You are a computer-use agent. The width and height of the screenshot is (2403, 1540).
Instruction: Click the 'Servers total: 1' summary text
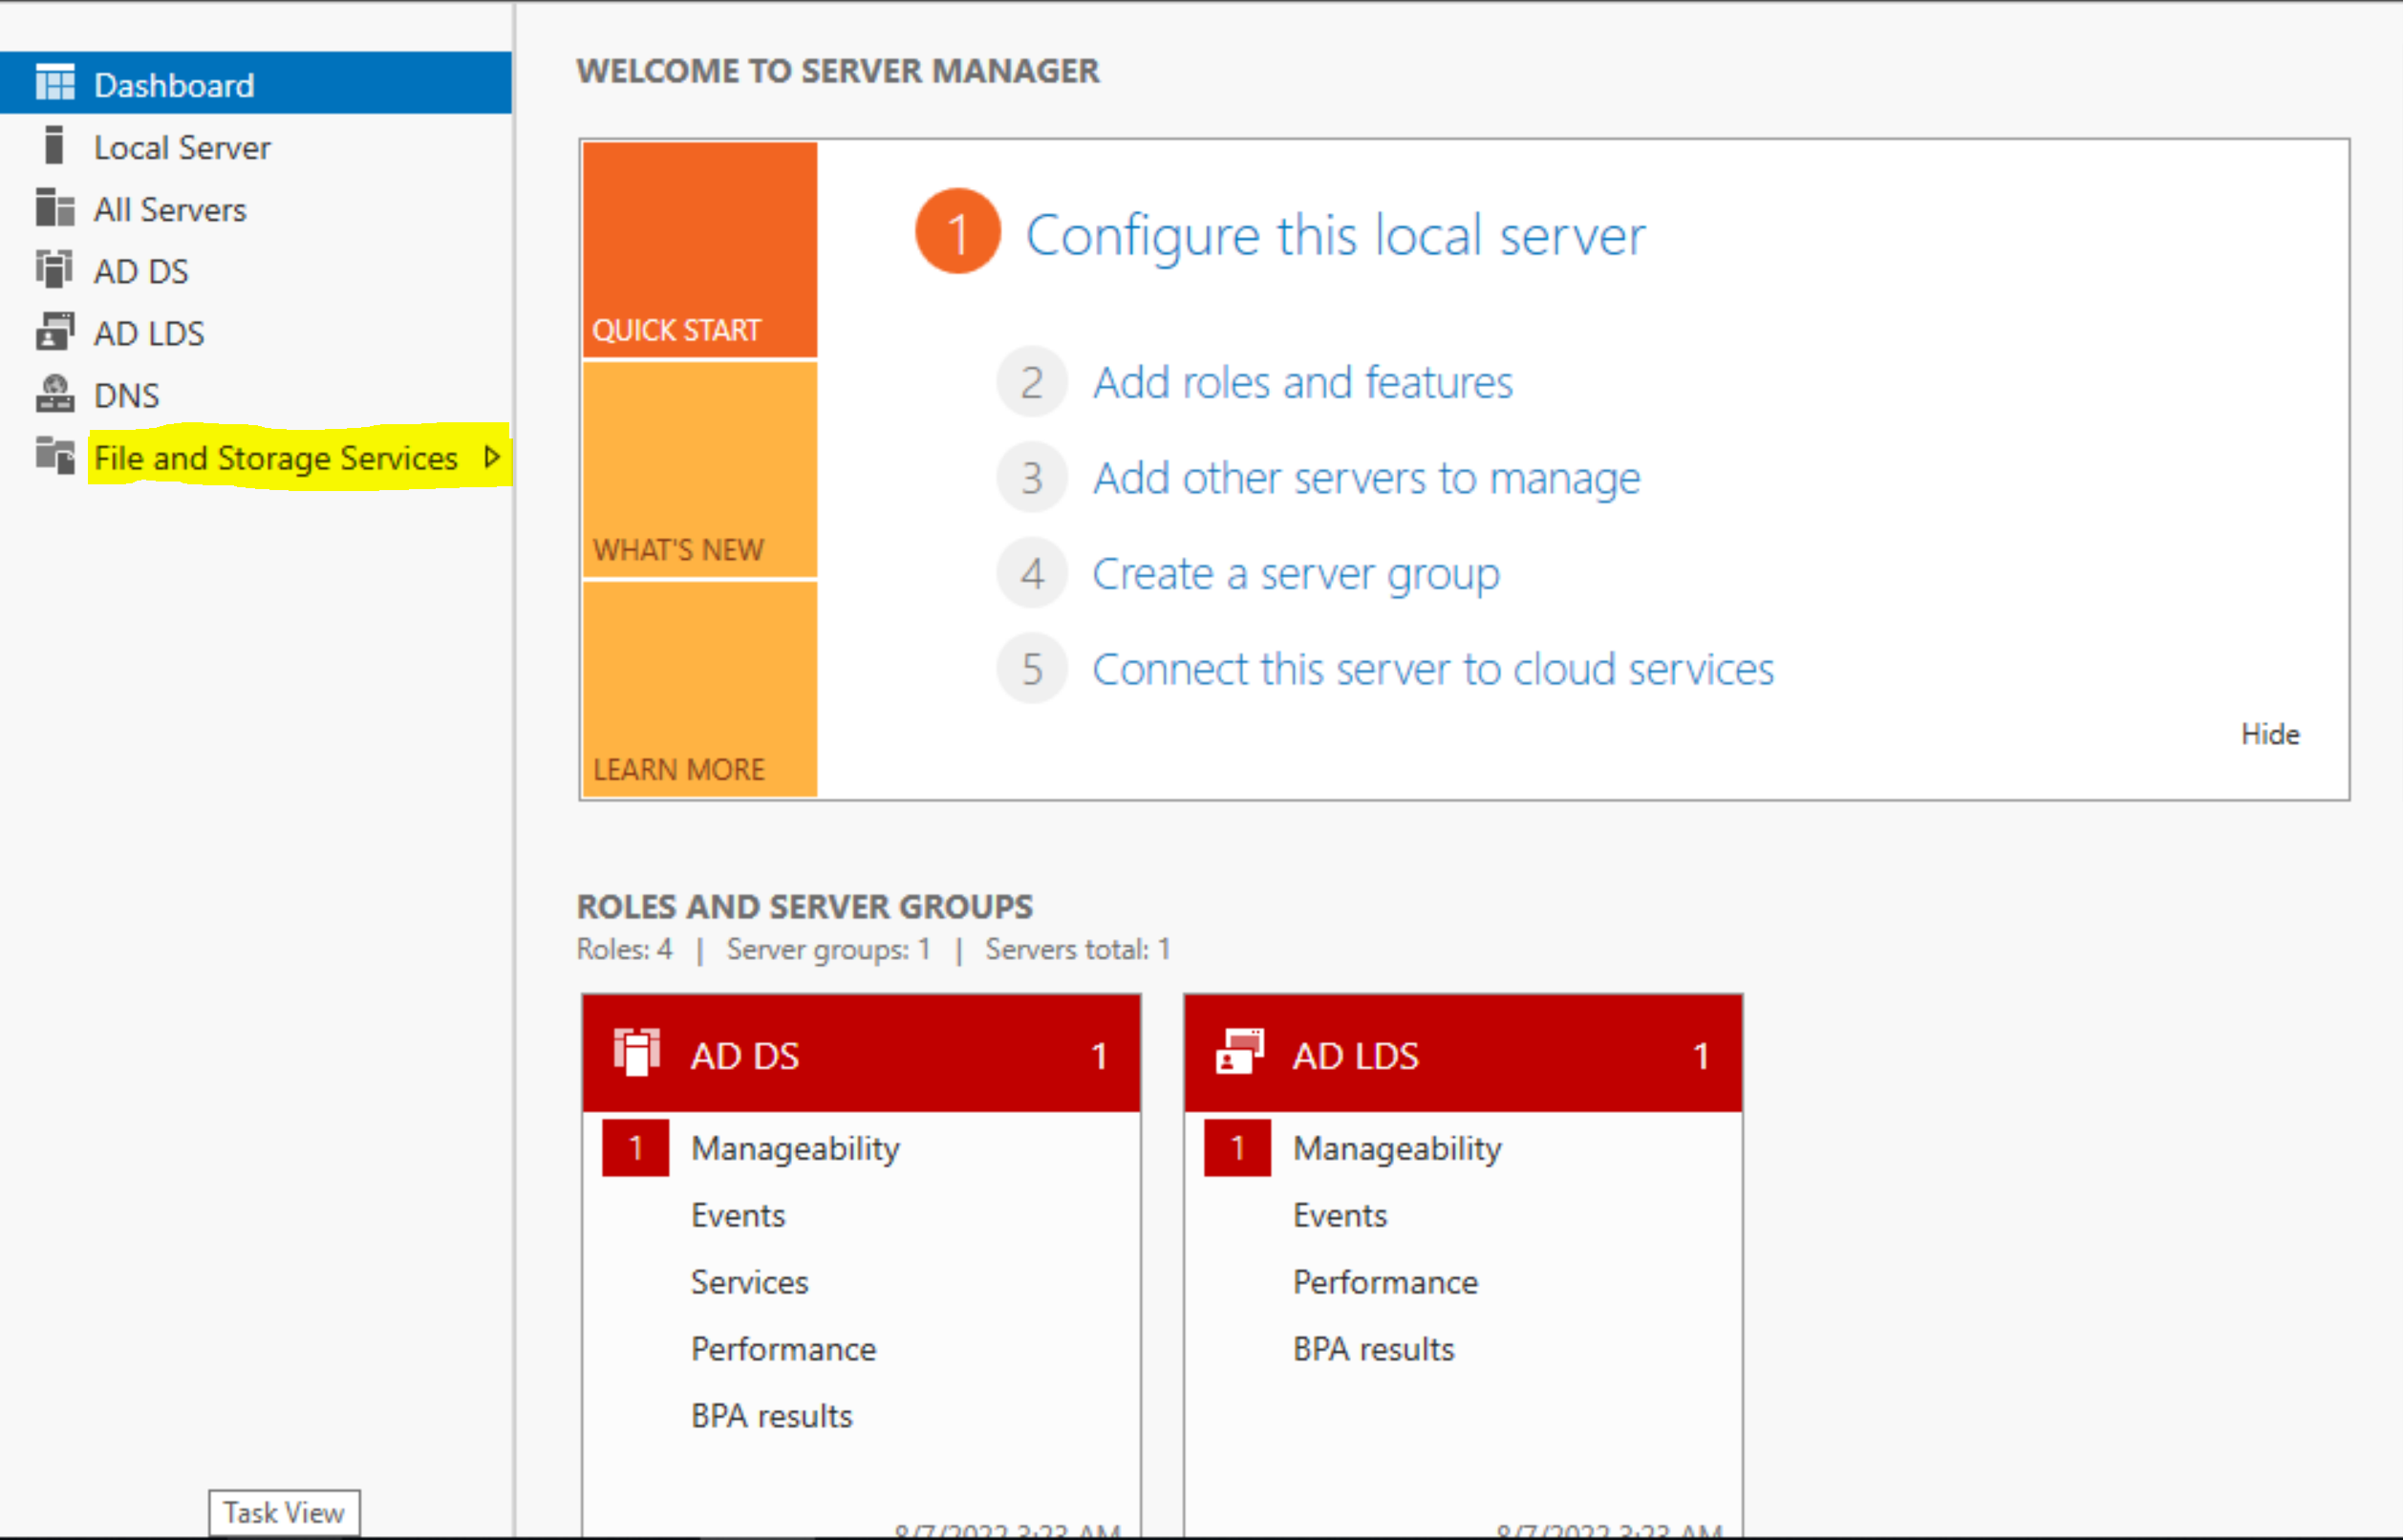pos(1077,949)
